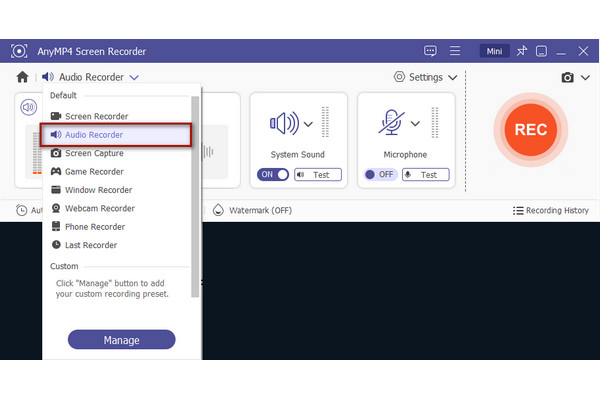The image size is (600, 400).
Task: Click the Settings gear icon
Action: 399,77
